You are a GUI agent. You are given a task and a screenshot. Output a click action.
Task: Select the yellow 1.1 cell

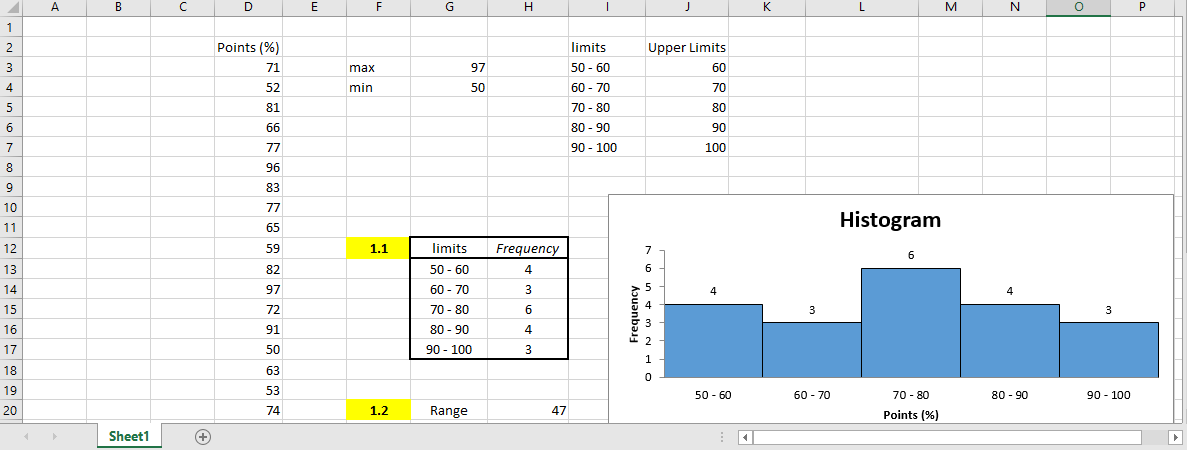[x=378, y=248]
